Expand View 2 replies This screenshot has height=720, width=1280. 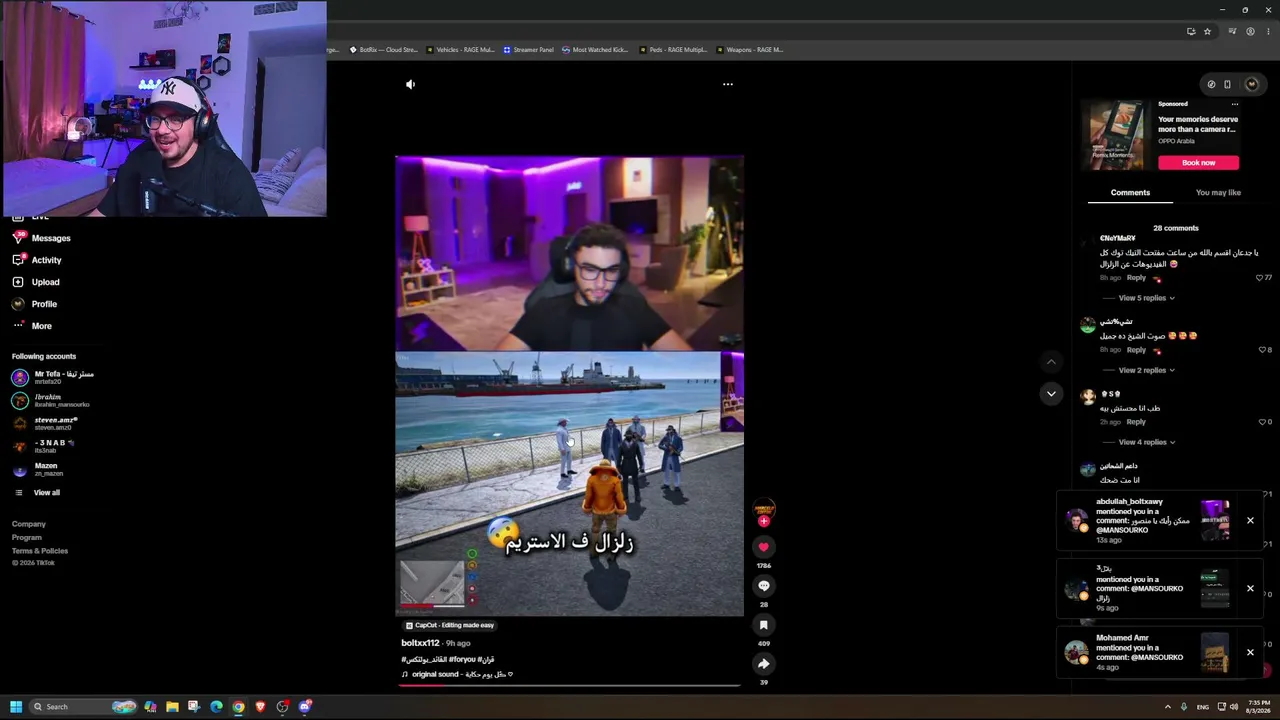click(1147, 370)
